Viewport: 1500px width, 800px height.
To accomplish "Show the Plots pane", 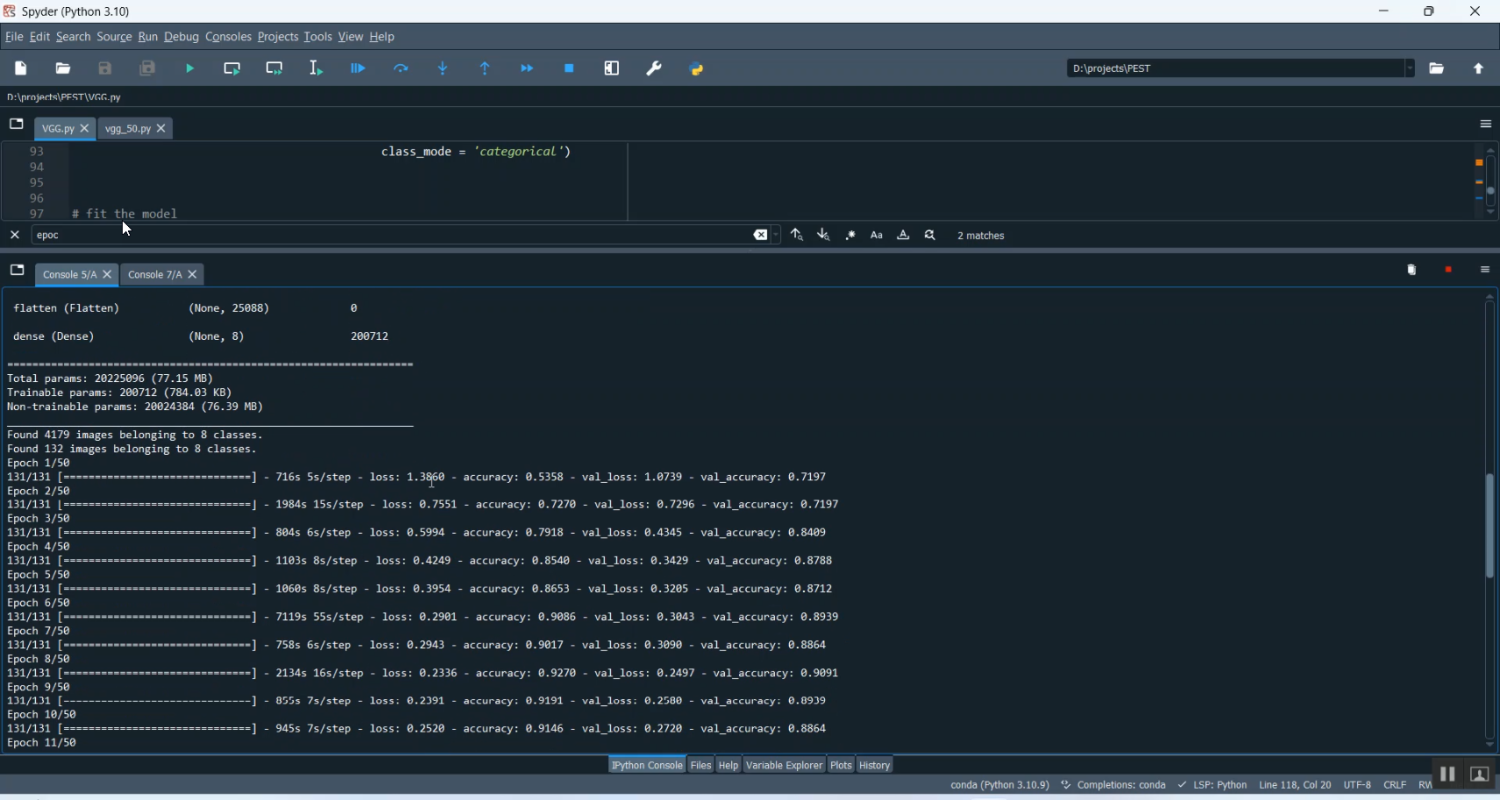I will [x=841, y=766].
